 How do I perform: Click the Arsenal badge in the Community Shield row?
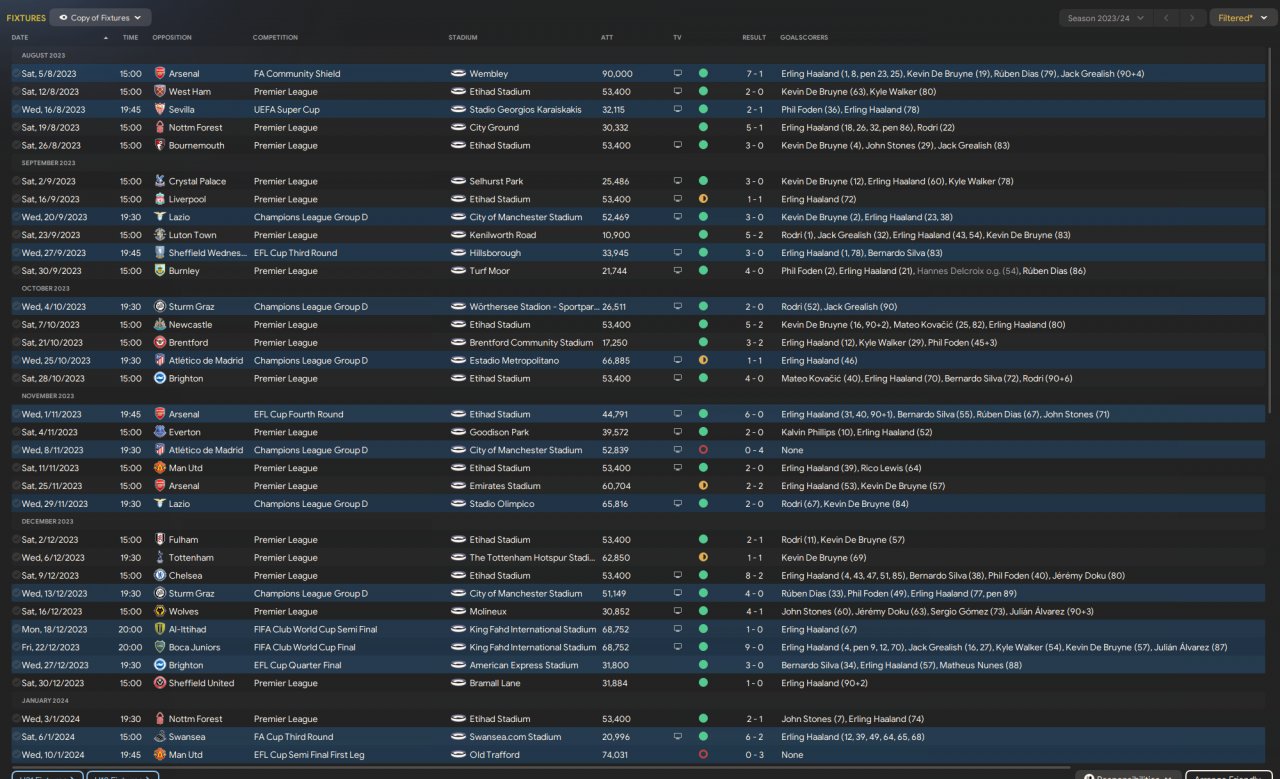coord(160,73)
